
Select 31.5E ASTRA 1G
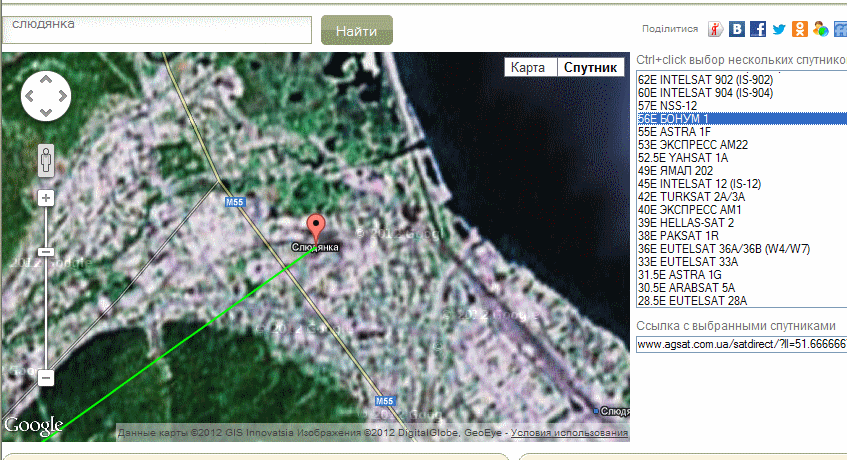(741, 275)
